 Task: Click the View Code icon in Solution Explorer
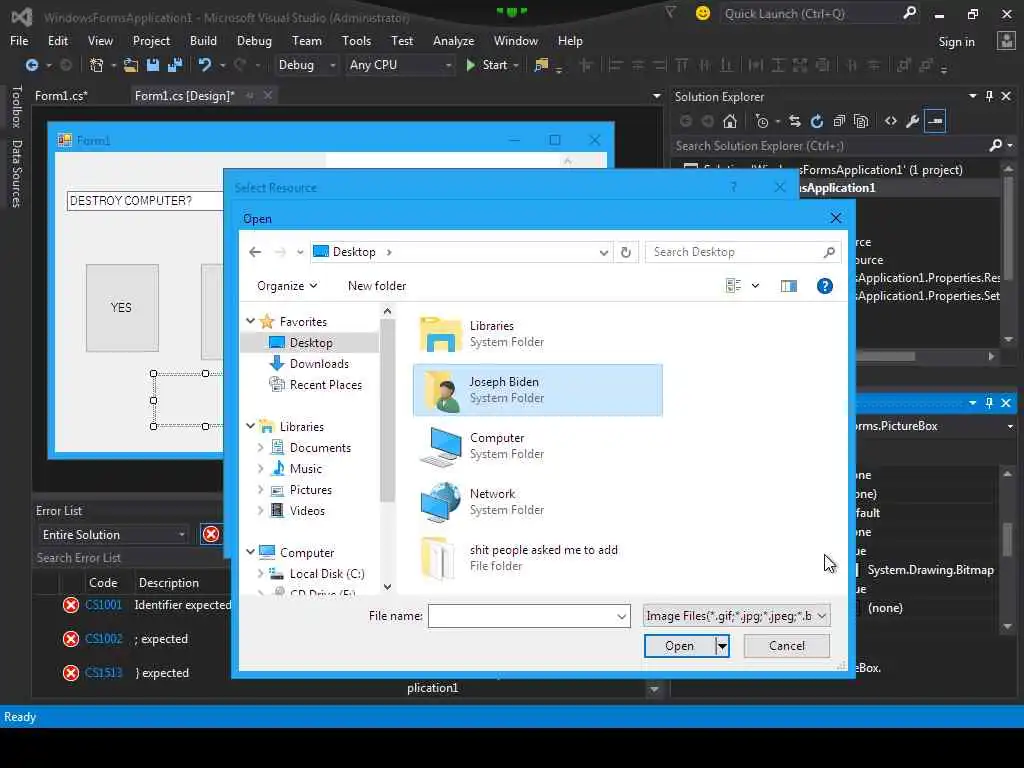click(x=891, y=121)
